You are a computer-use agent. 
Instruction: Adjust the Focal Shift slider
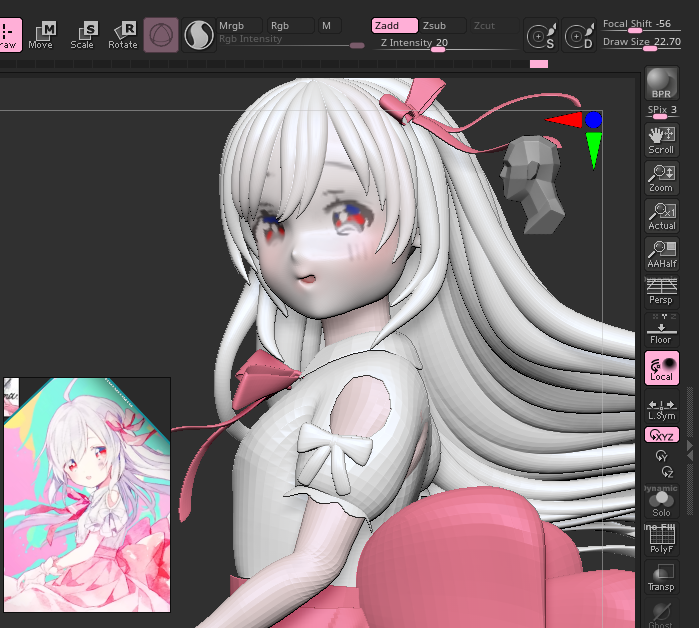click(641, 25)
